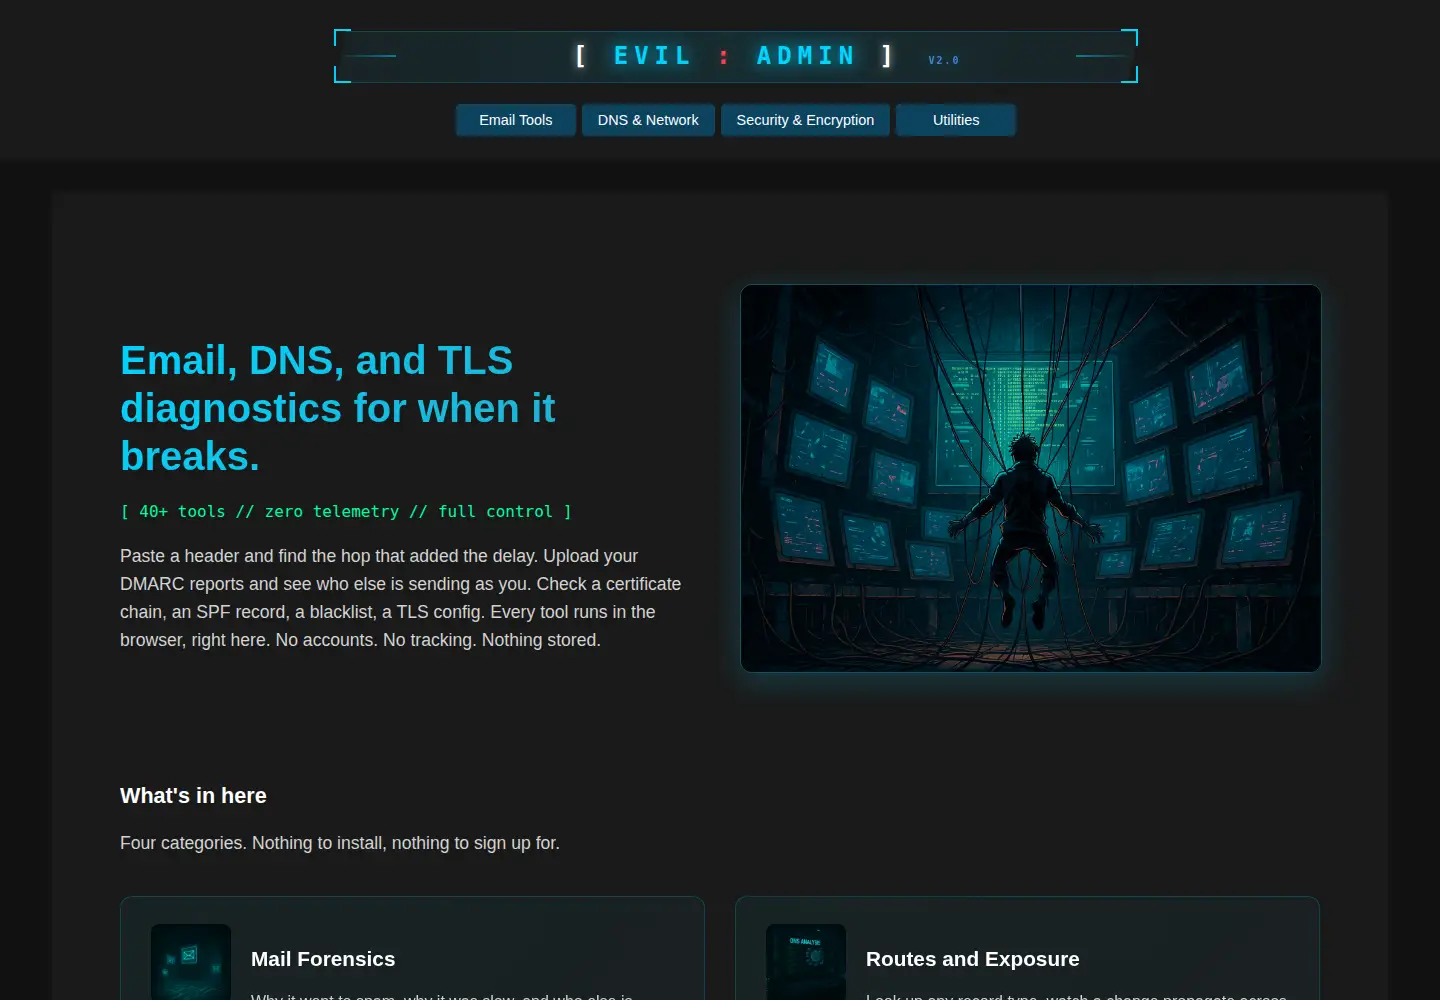The height and width of the screenshot is (1000, 1440).
Task: Open the Email Tools menu
Action: tap(515, 120)
